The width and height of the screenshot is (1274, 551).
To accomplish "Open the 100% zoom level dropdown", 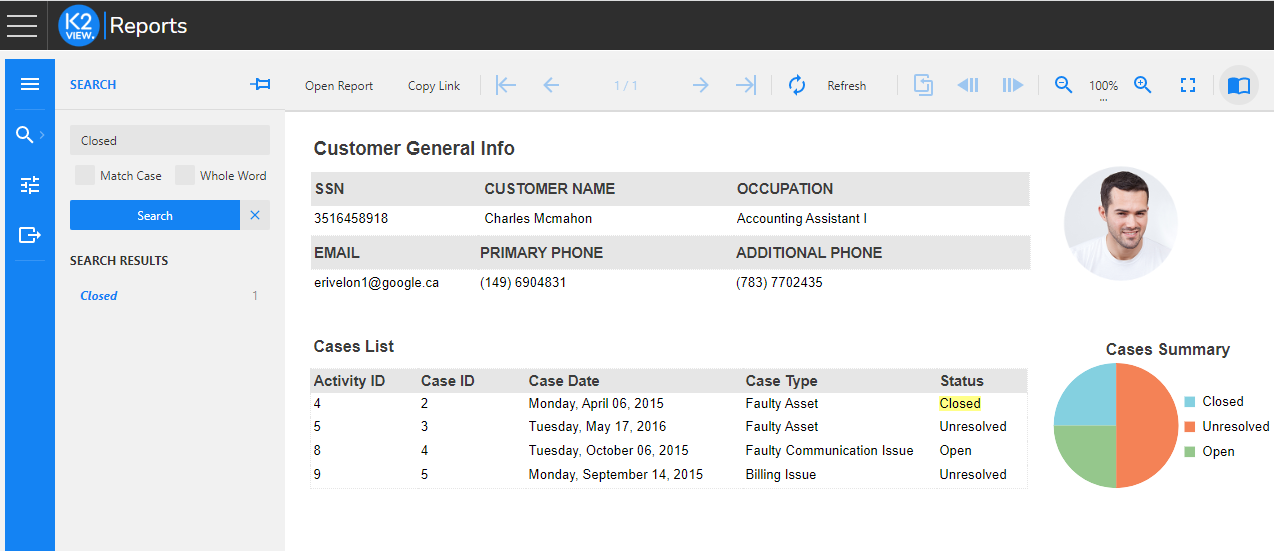I will [x=1103, y=88].
